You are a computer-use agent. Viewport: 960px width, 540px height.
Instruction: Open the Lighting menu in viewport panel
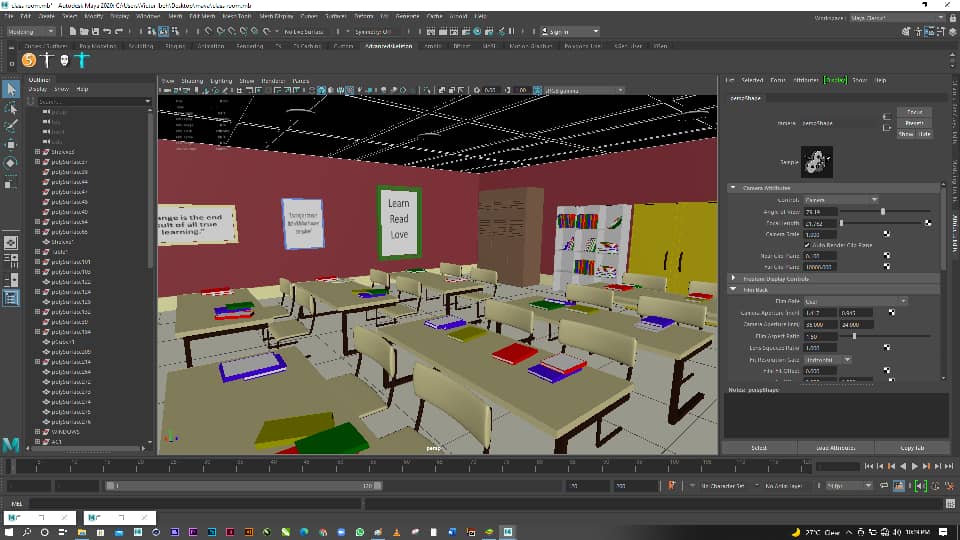[x=221, y=81]
